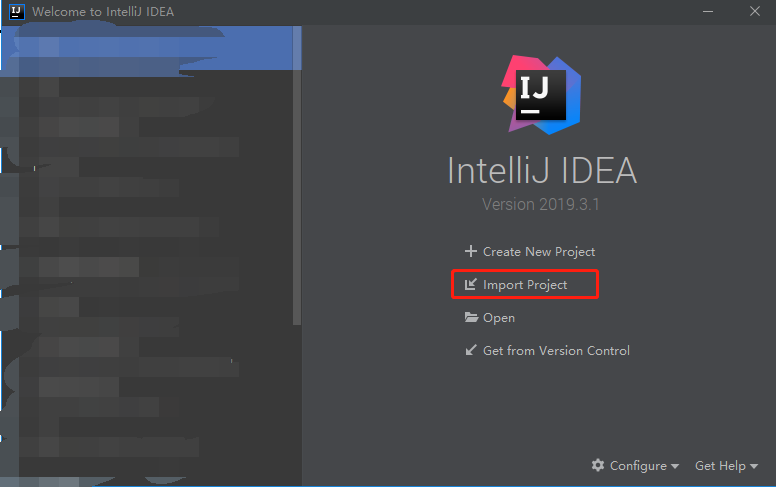Image resolution: width=776 pixels, height=487 pixels.
Task: Expand the Configure dropdown arrow
Action: (x=675, y=467)
